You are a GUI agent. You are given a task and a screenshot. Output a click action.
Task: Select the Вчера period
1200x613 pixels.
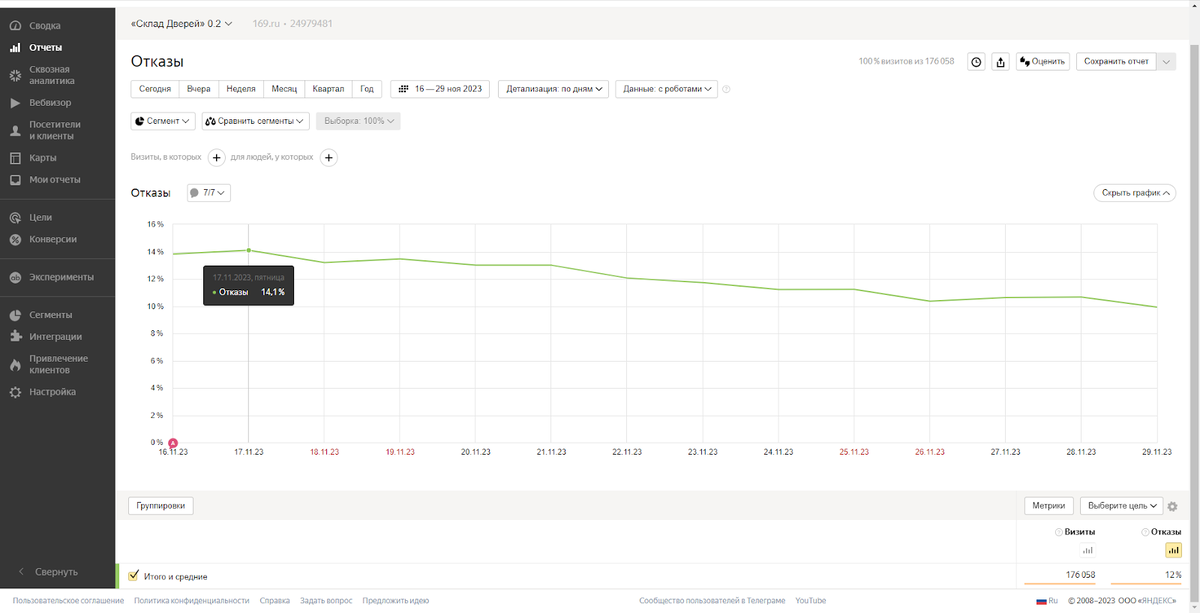tap(199, 89)
